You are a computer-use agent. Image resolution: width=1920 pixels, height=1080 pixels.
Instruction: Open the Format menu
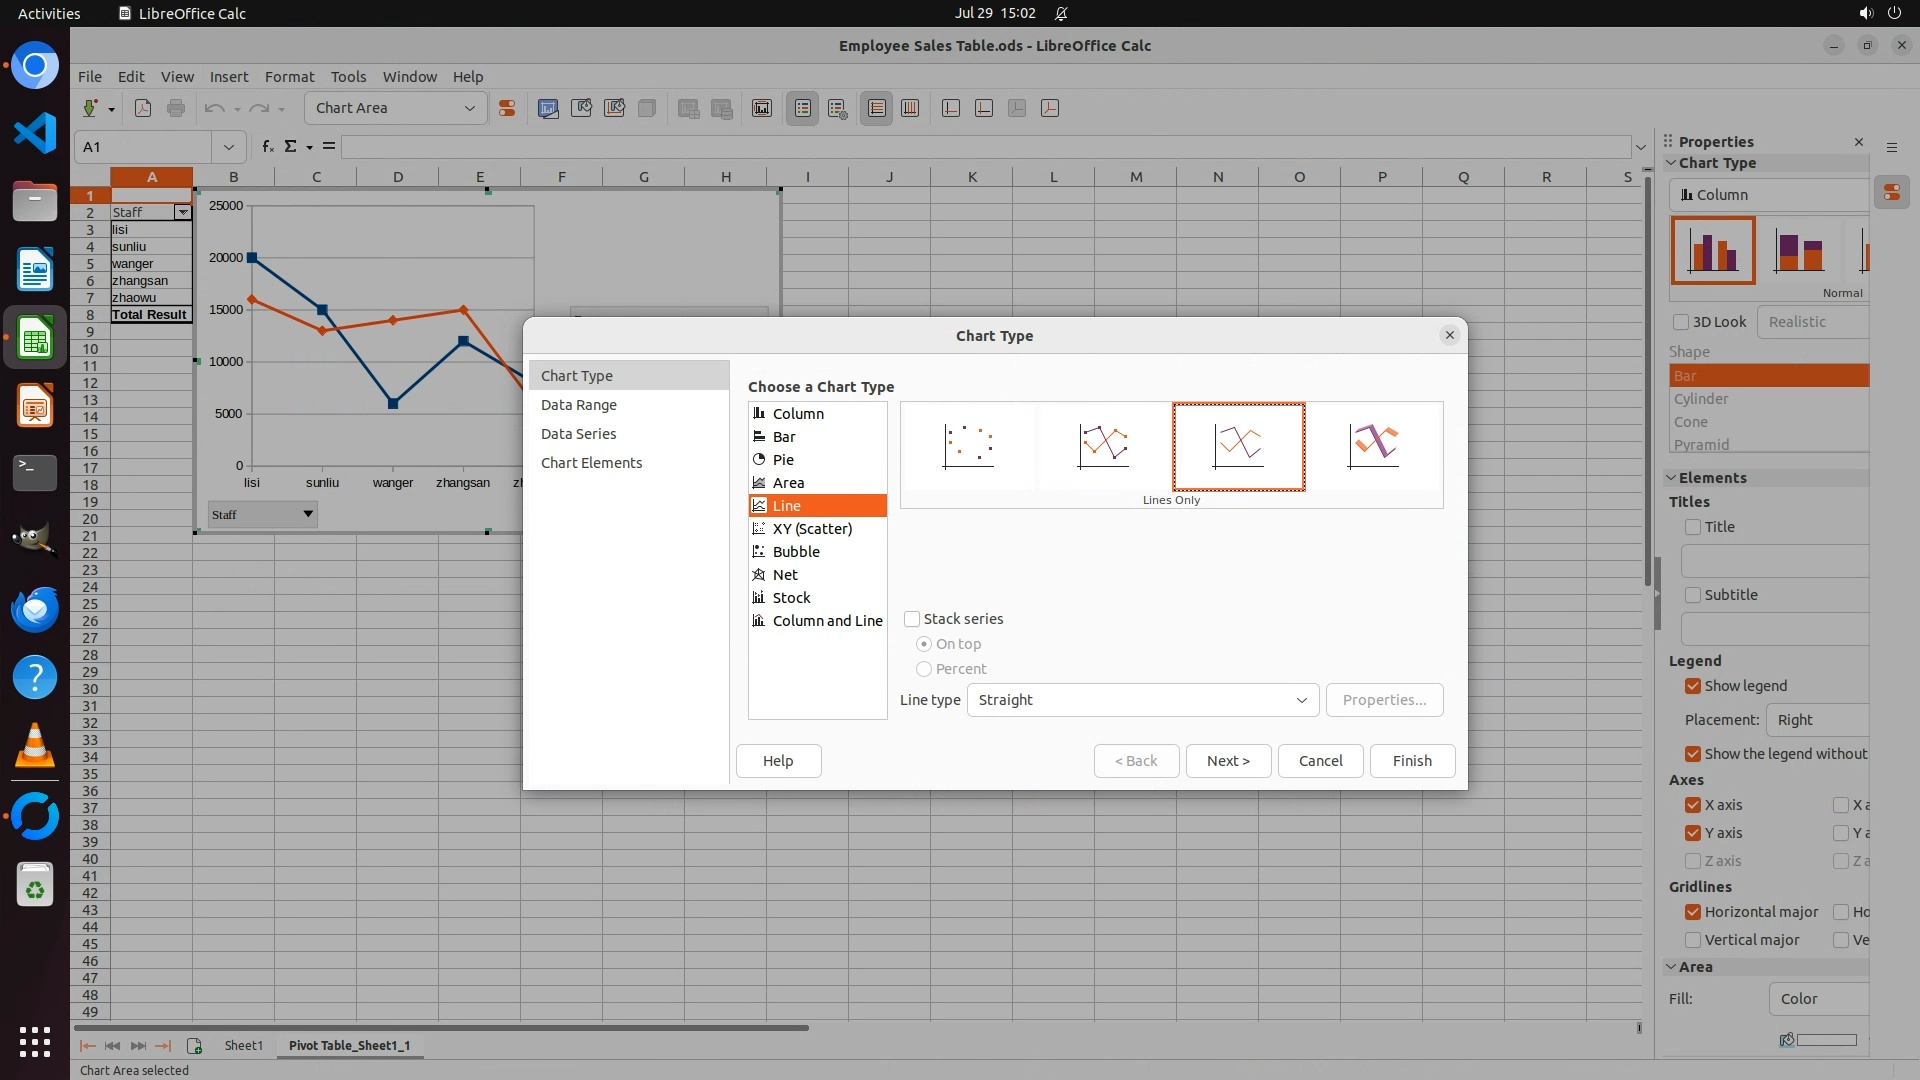pyautogui.click(x=289, y=76)
